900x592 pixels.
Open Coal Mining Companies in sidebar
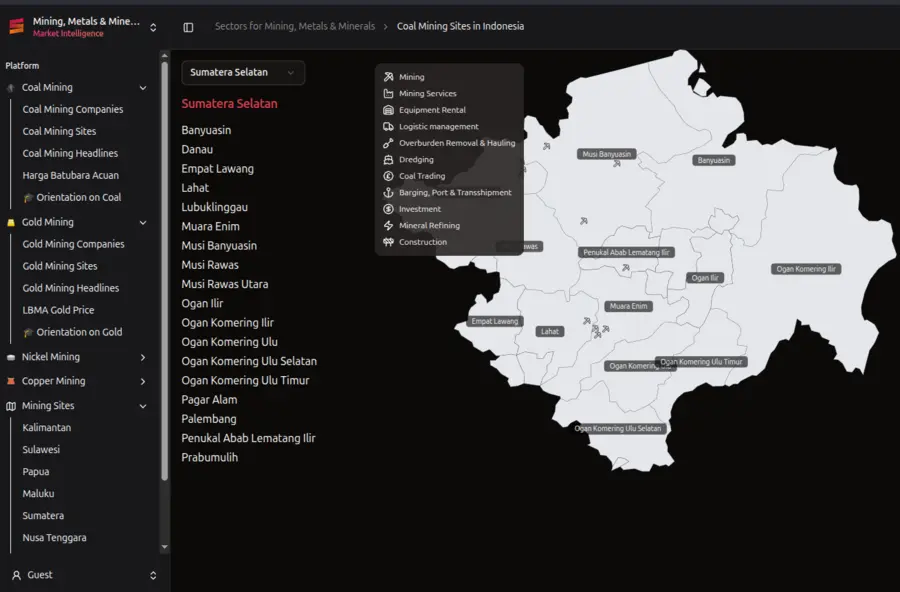pyautogui.click(x=73, y=110)
